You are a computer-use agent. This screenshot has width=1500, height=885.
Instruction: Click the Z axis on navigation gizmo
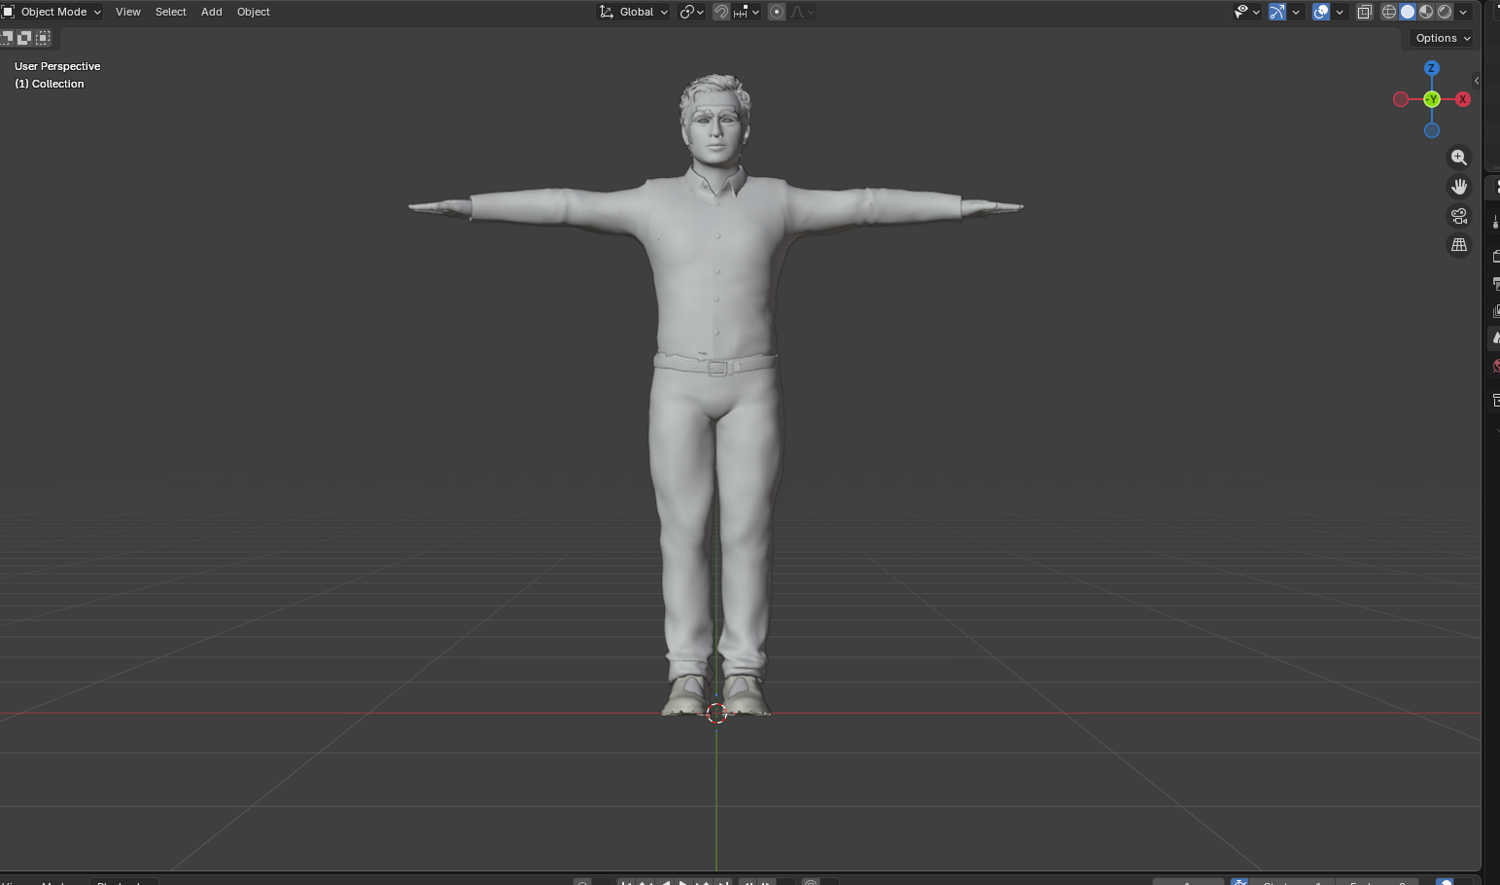[x=1431, y=68]
